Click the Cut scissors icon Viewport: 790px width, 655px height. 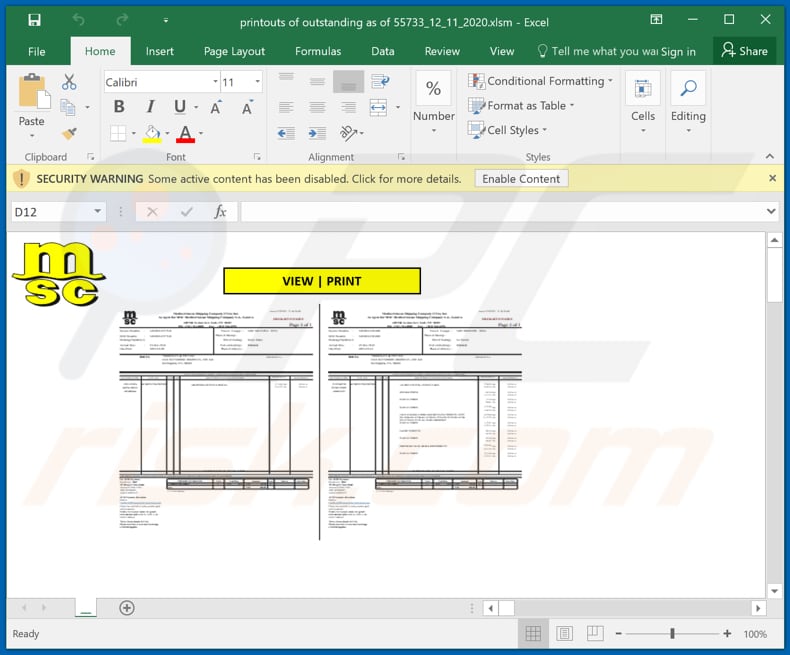(69, 82)
